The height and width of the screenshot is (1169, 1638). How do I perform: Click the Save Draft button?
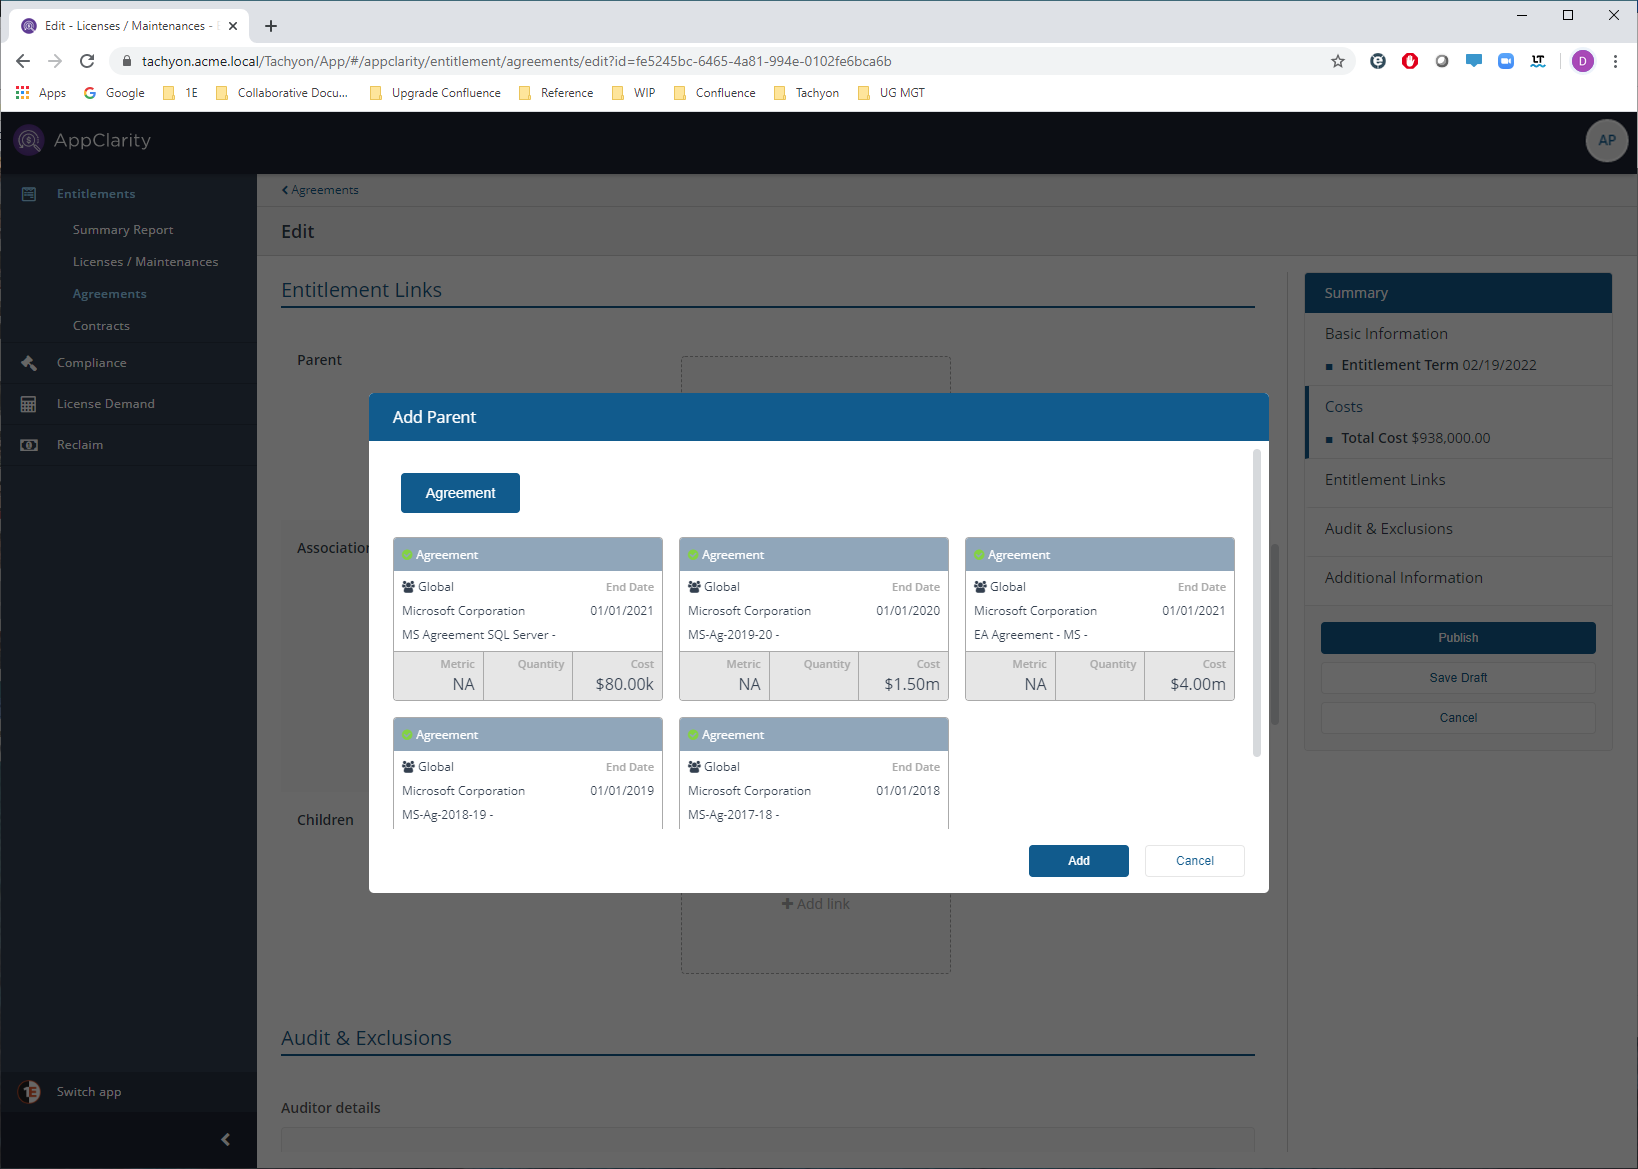pyautogui.click(x=1458, y=678)
